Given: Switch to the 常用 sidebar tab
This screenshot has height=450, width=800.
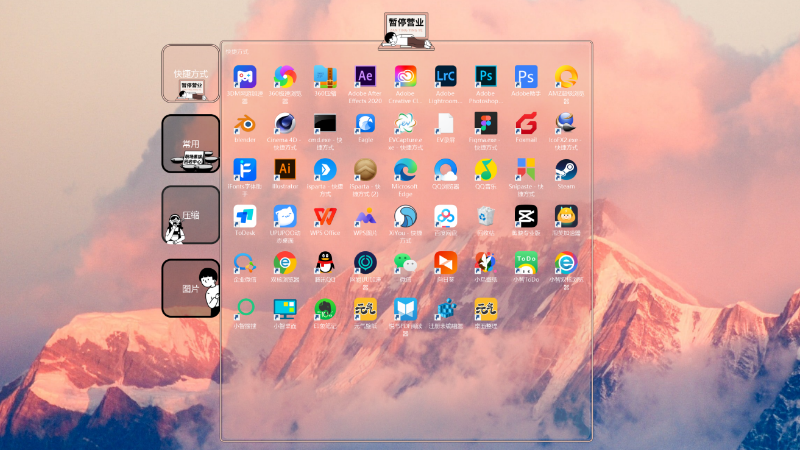Looking at the screenshot, I should coord(190,144).
